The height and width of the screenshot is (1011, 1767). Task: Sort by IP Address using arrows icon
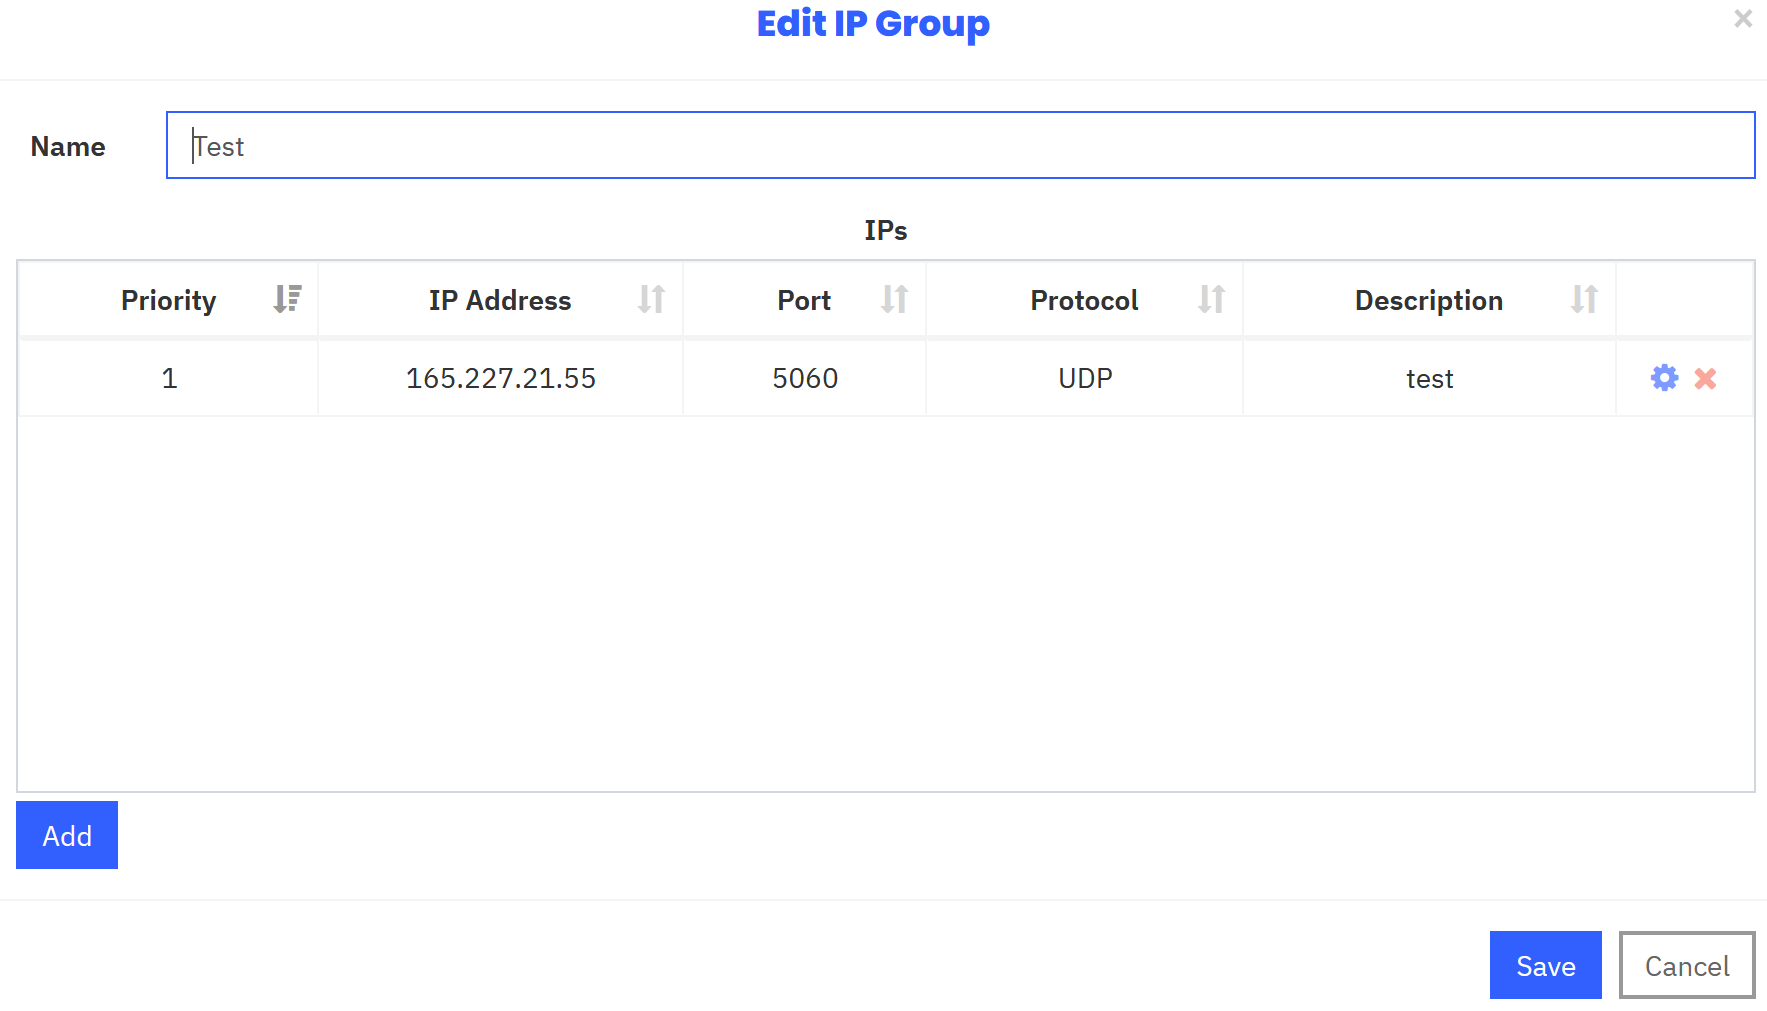[651, 299]
